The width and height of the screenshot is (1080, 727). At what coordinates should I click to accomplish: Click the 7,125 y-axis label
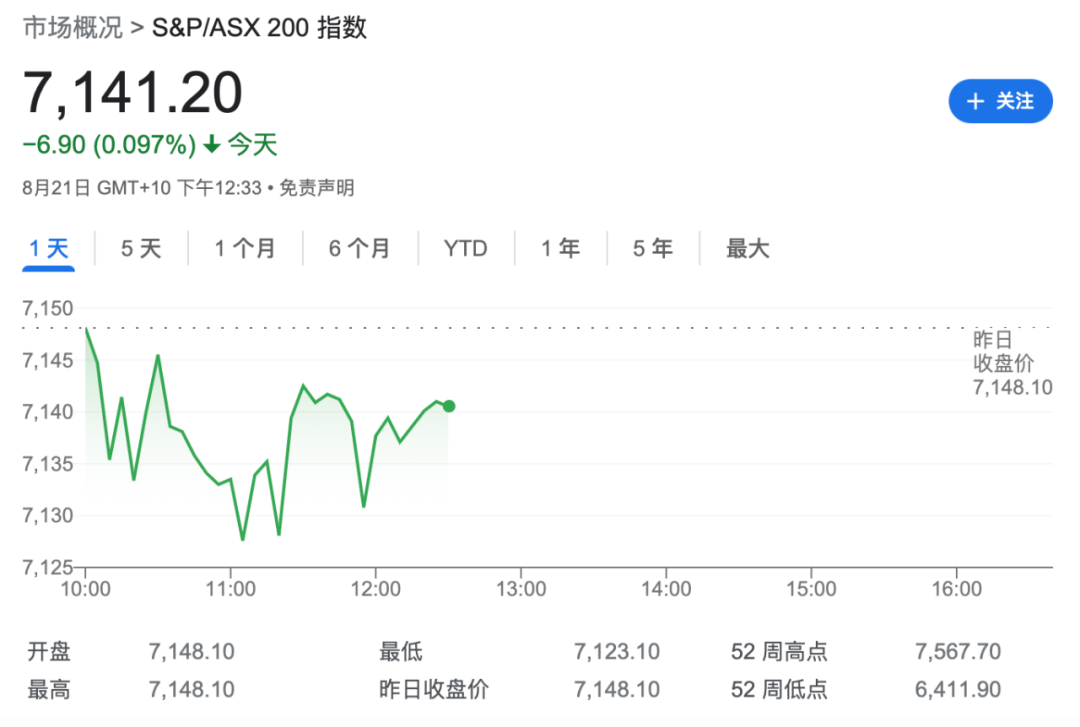pos(48,567)
